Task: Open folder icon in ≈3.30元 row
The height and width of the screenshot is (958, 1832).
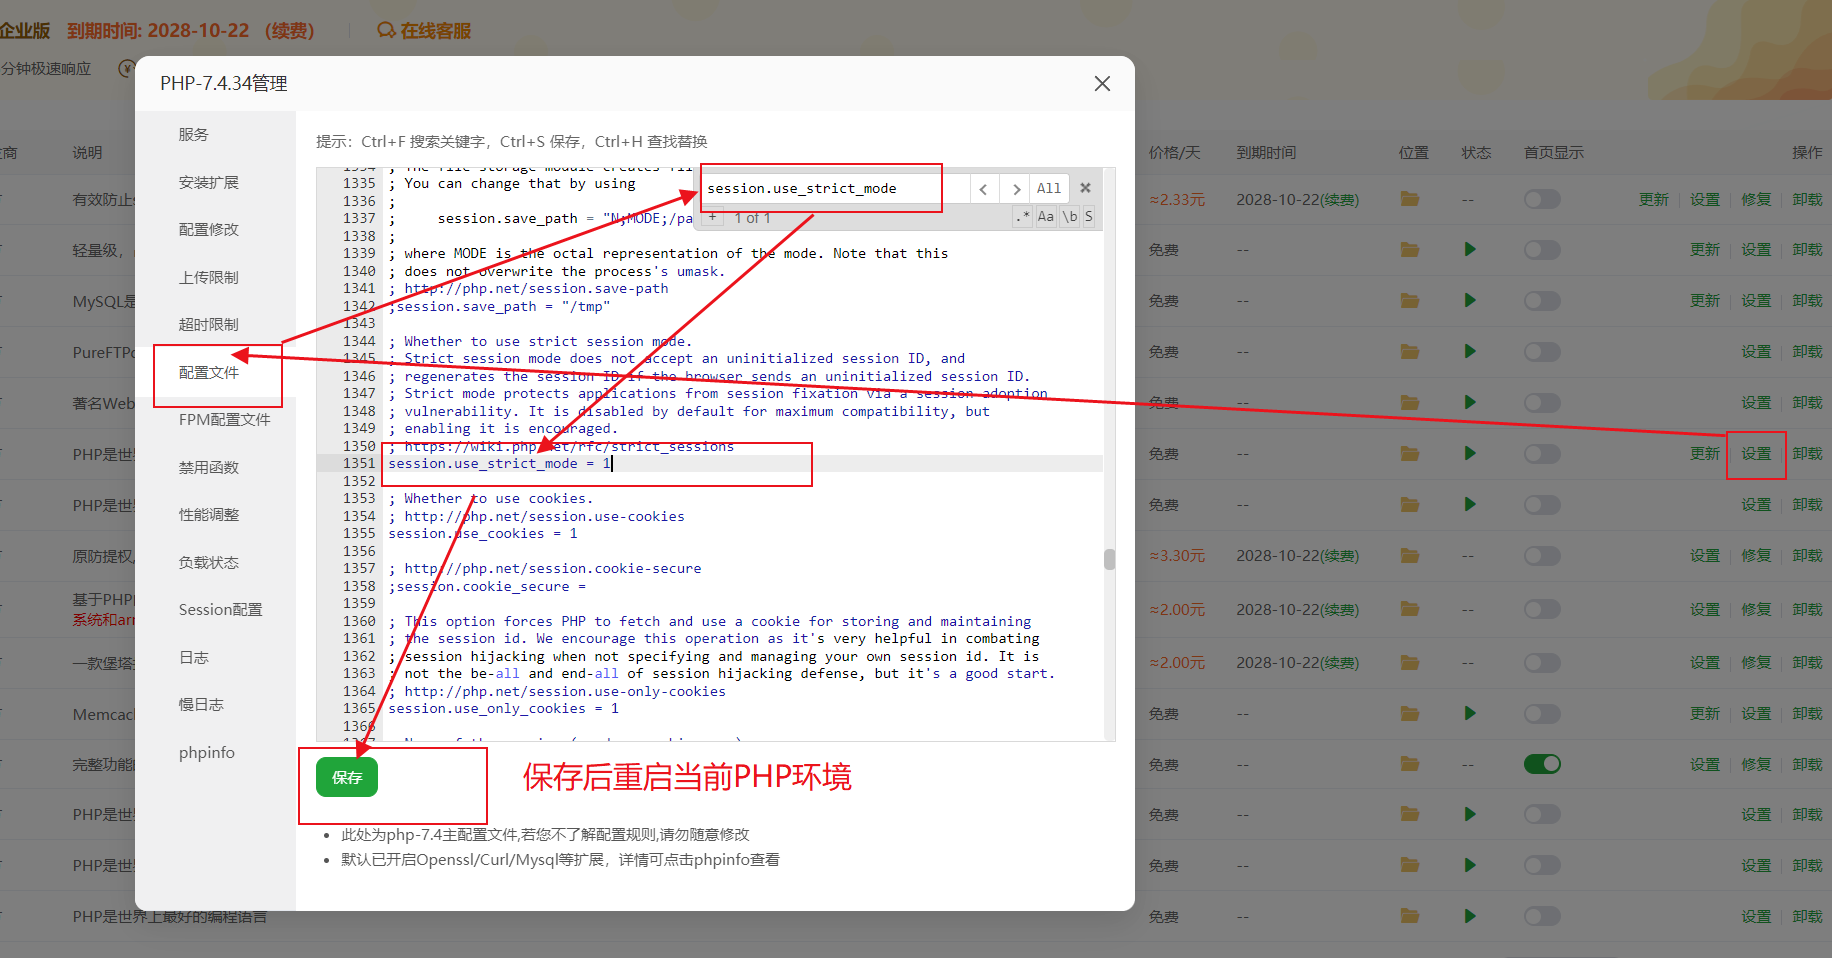Action: 1410,555
